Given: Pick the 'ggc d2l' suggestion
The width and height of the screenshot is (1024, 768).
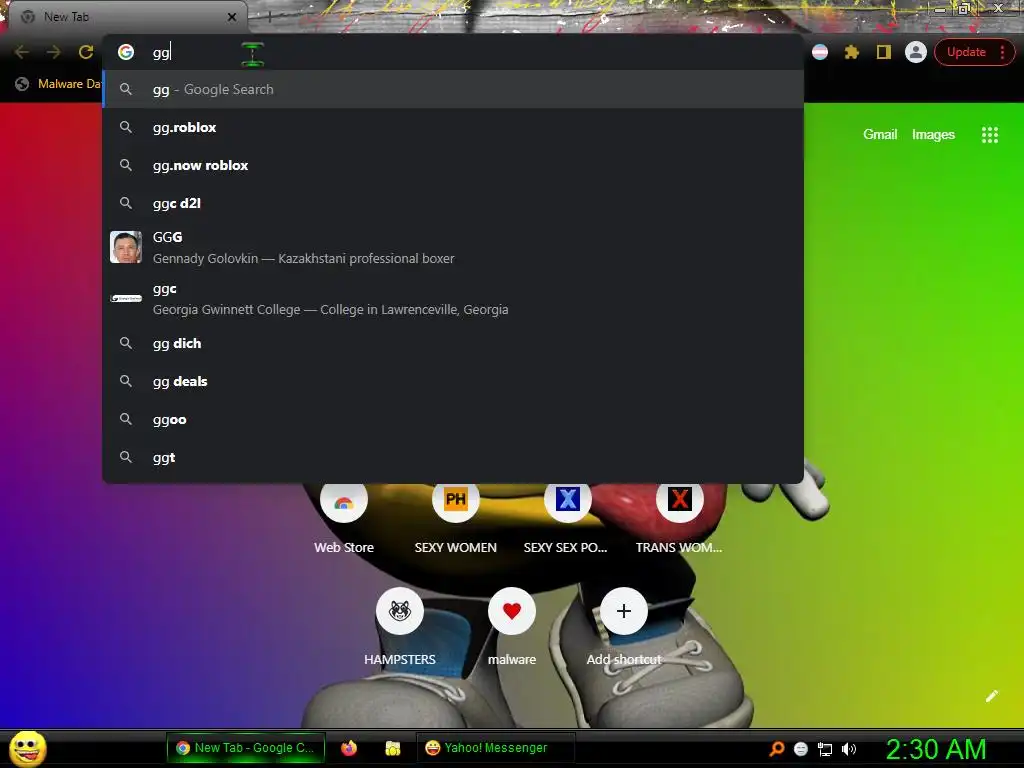Looking at the screenshot, I should [453, 203].
